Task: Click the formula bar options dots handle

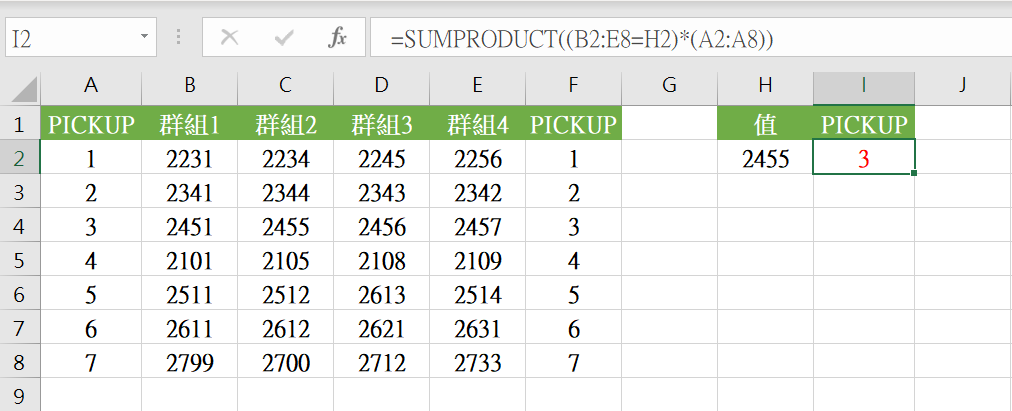Action: pyautogui.click(x=180, y=38)
